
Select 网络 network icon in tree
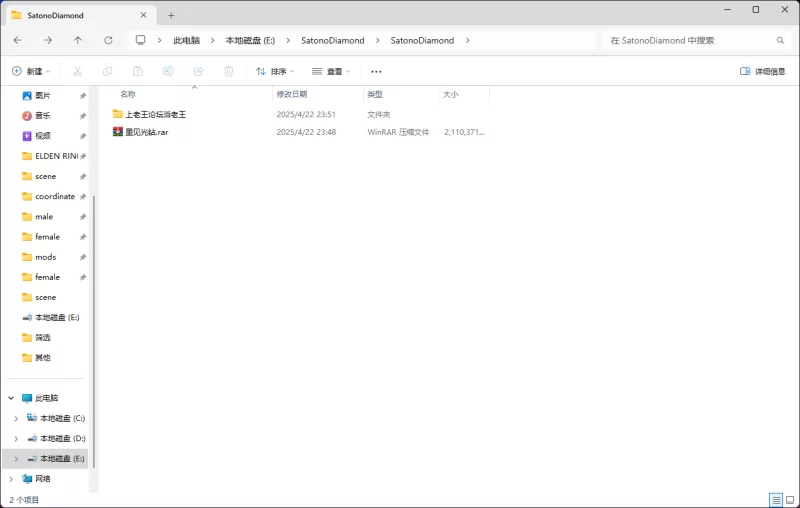[x=27, y=479]
